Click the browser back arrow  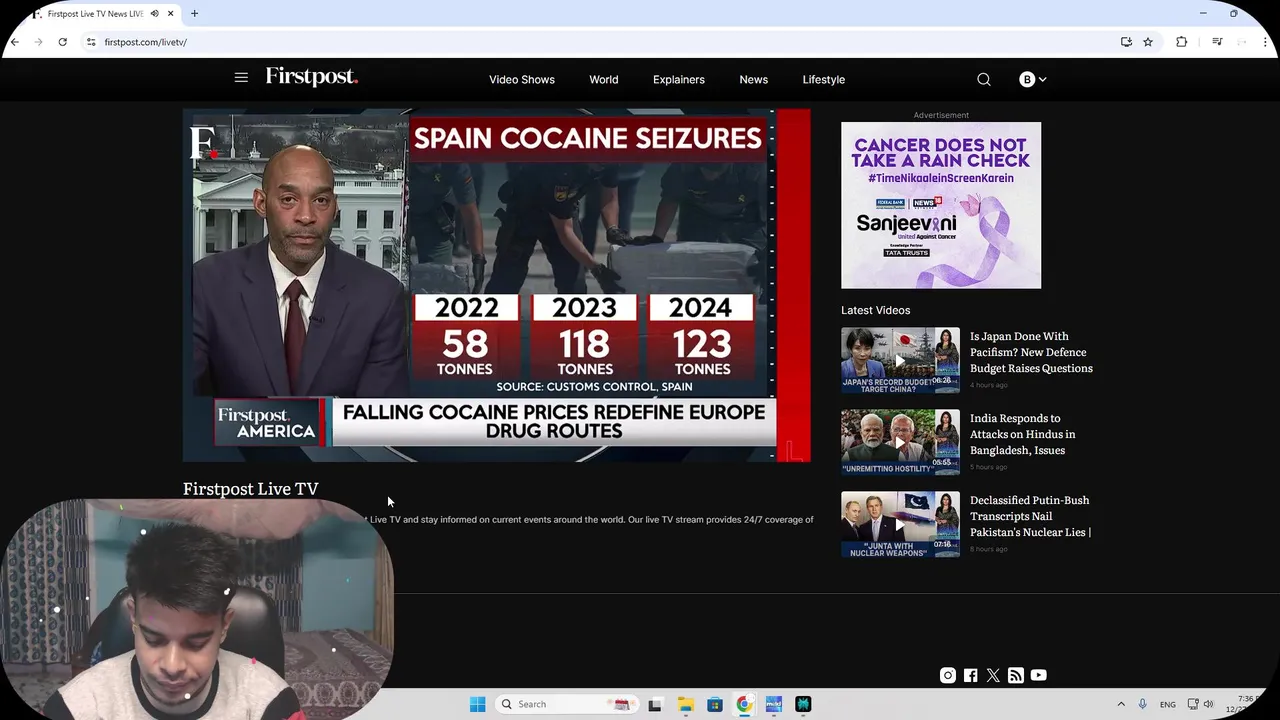pyautogui.click(x=15, y=42)
